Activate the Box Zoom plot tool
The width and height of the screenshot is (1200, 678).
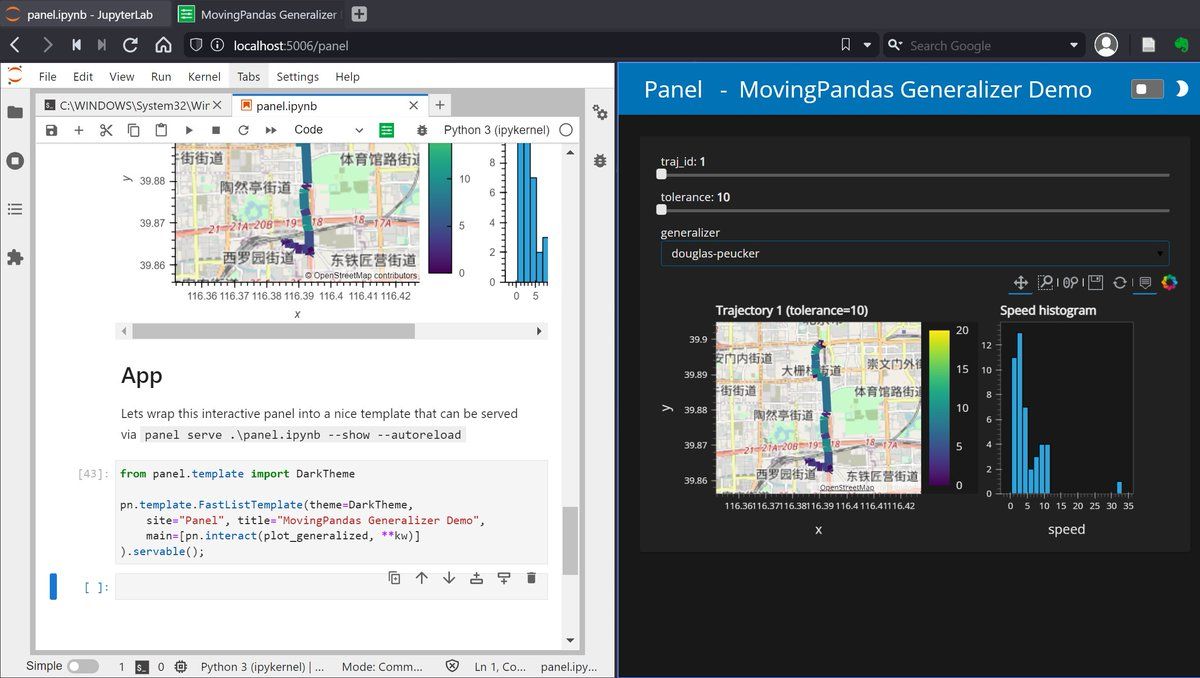click(x=1045, y=283)
